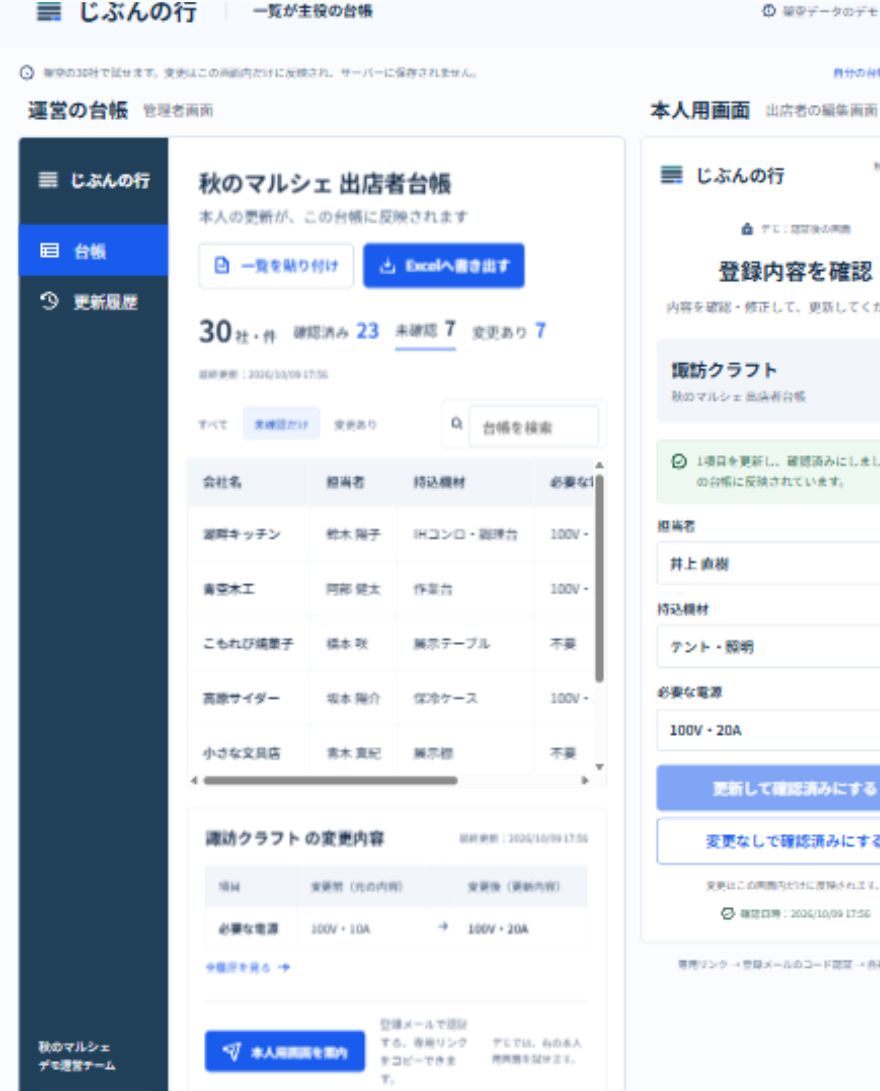The width and height of the screenshot is (880, 1091).
Task: Click the table's scroll-down arrow
Action: click(599, 767)
